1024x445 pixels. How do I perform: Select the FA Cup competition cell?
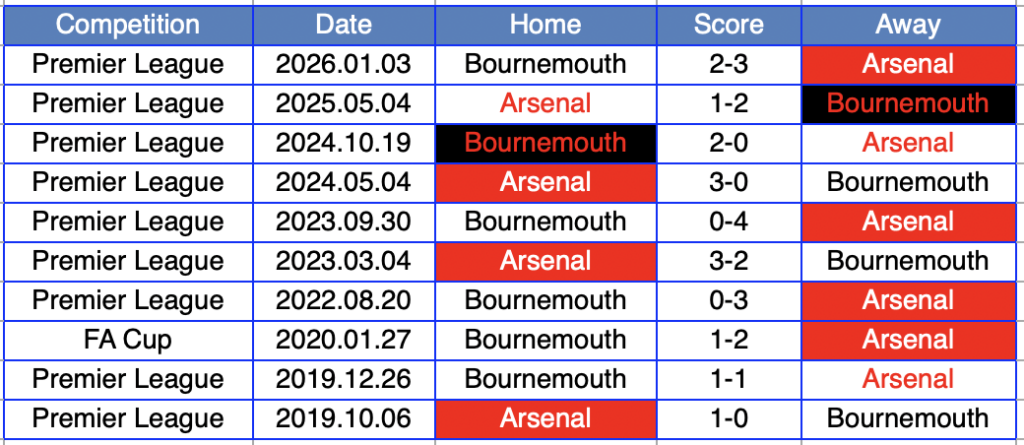click(127, 340)
